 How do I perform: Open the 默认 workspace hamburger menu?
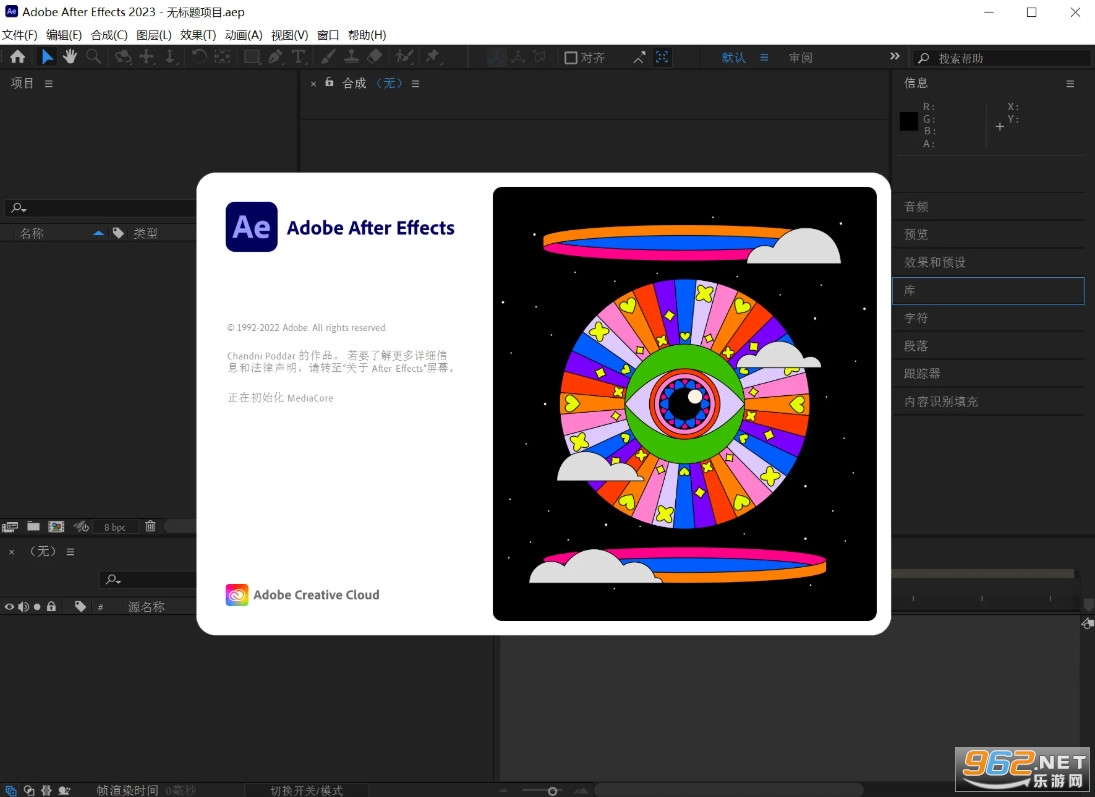point(764,57)
